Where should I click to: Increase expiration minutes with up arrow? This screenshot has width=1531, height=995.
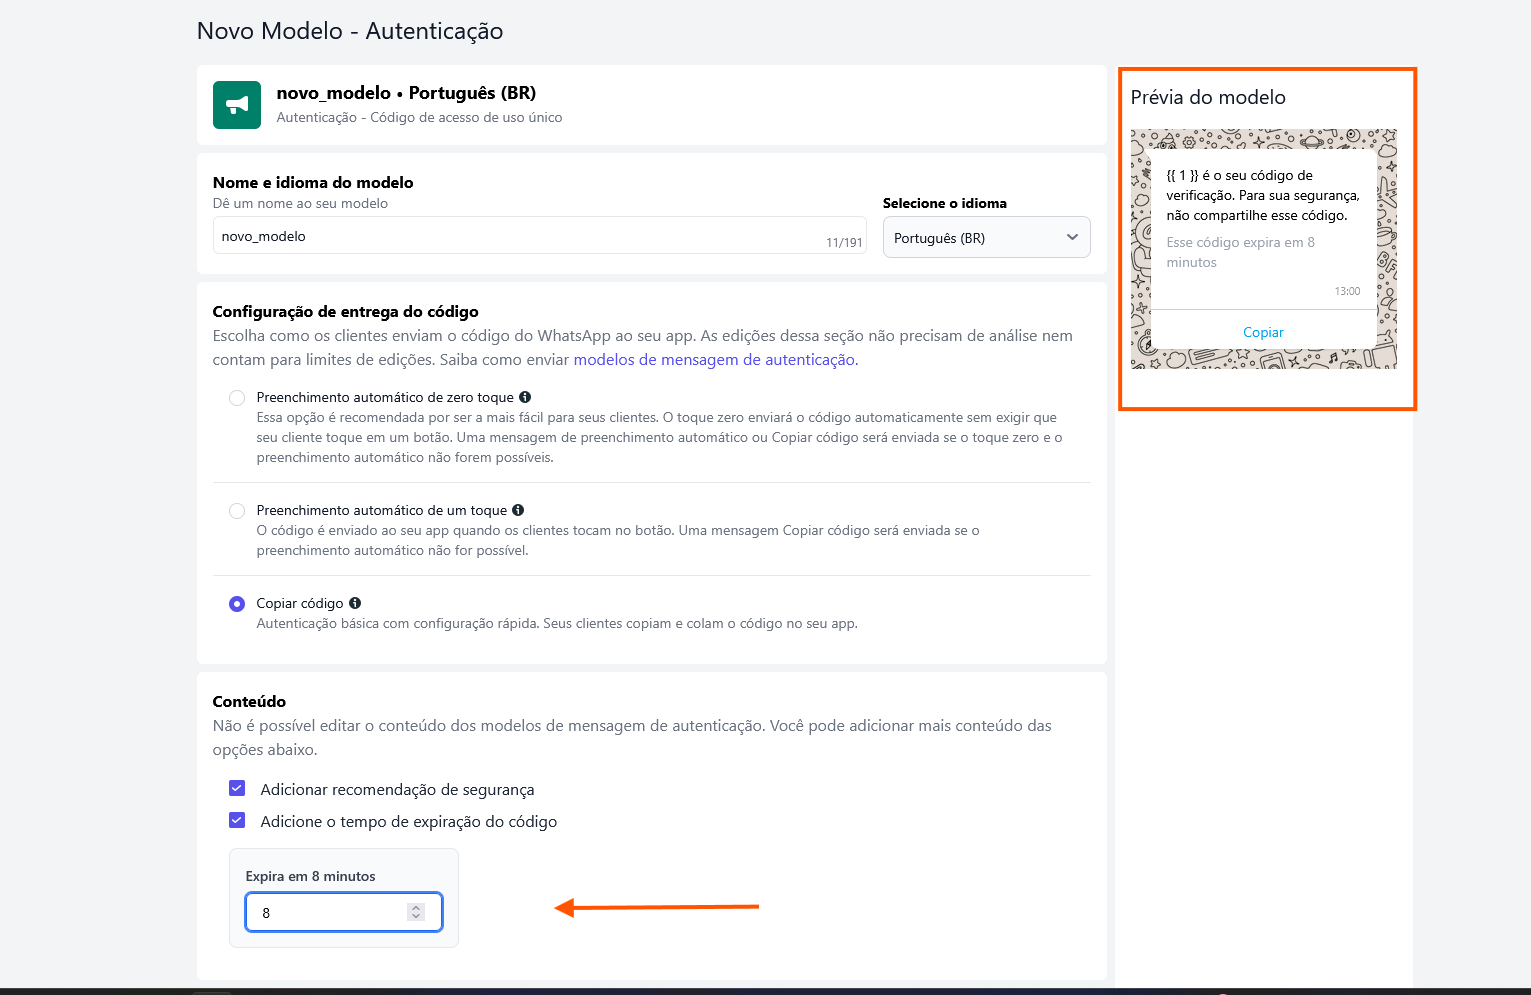[416, 907]
